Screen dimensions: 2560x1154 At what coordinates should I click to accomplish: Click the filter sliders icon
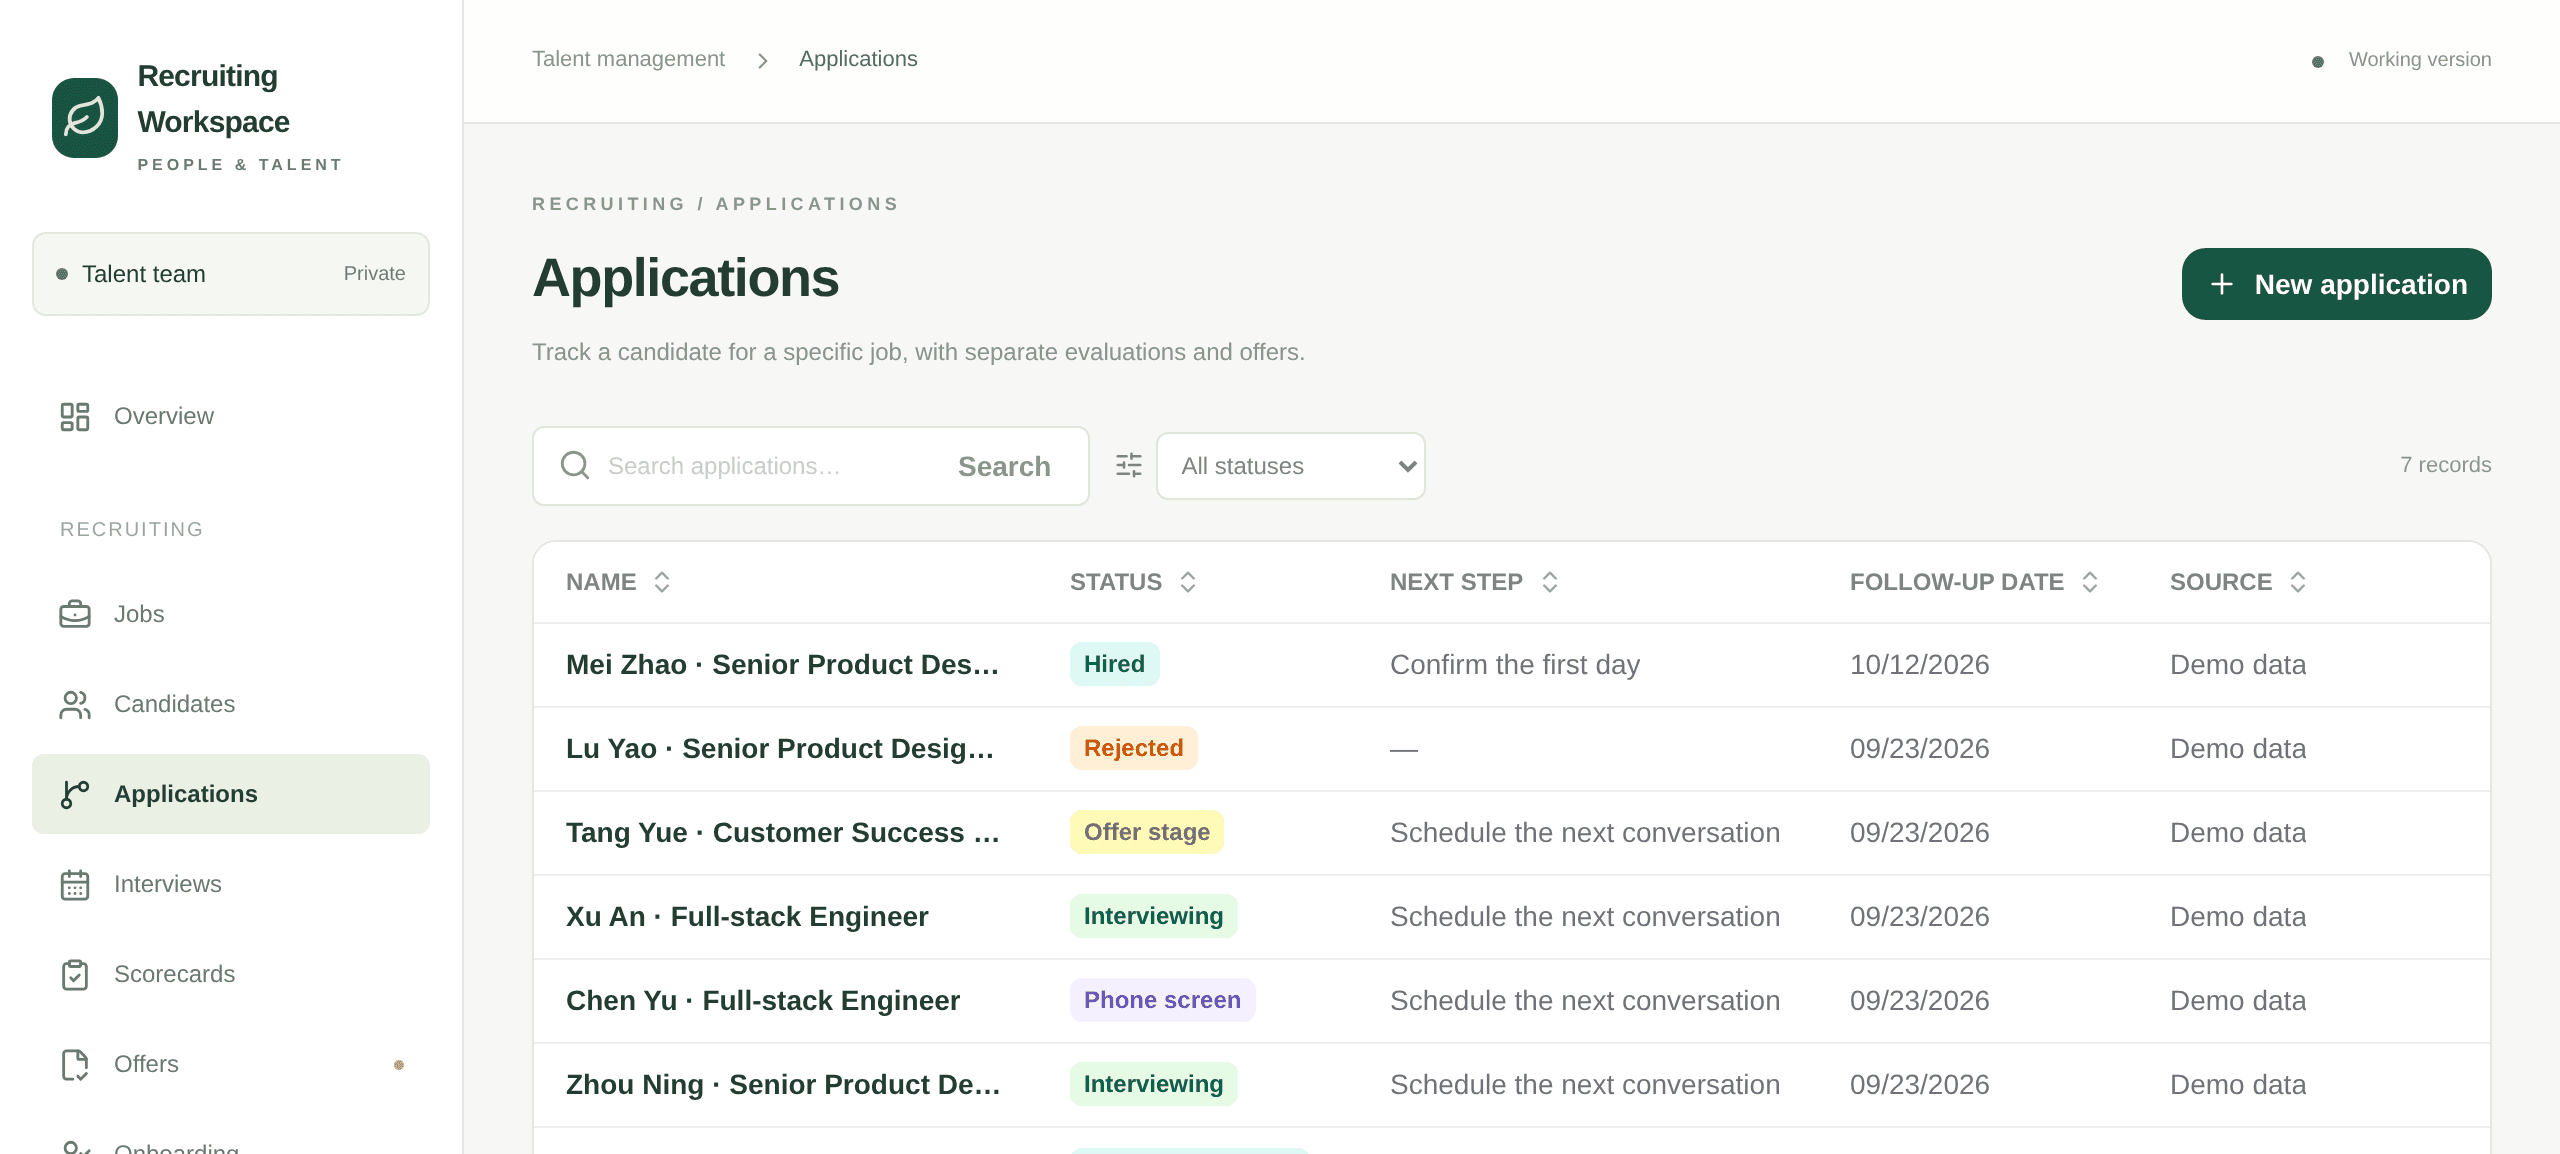pos(1129,465)
